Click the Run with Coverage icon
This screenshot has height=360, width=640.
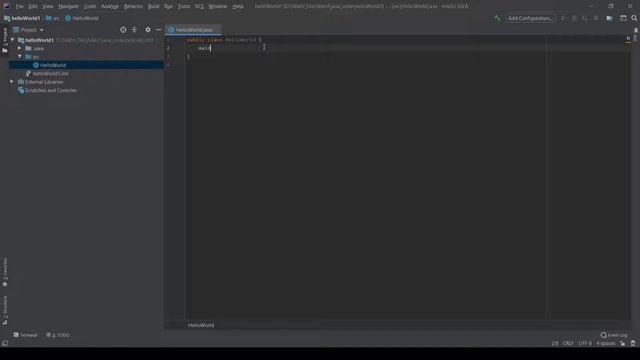tap(585, 18)
